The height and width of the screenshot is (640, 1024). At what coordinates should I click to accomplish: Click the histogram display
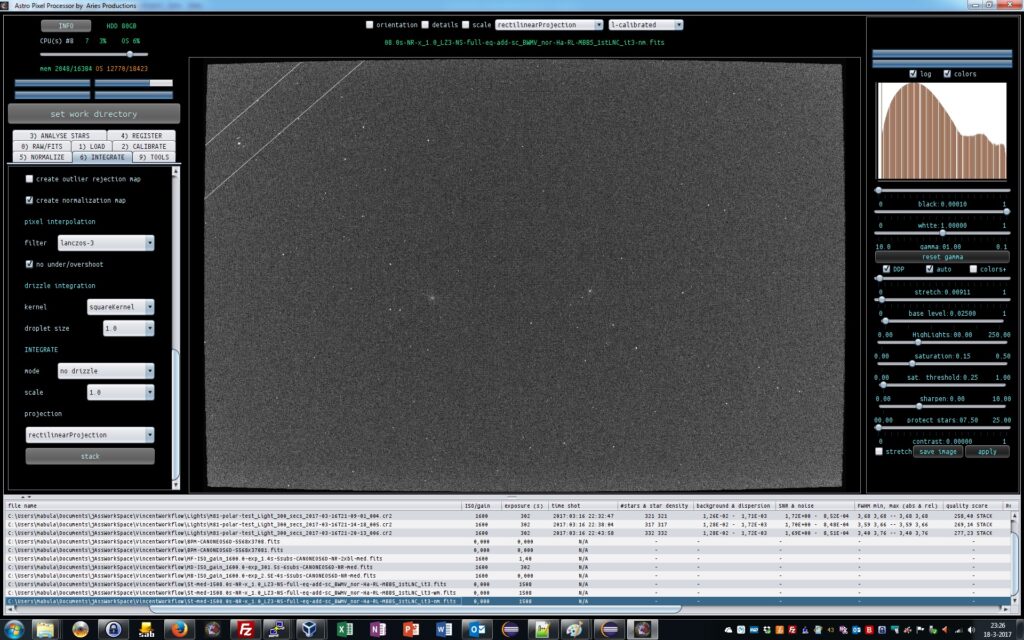click(x=941, y=131)
